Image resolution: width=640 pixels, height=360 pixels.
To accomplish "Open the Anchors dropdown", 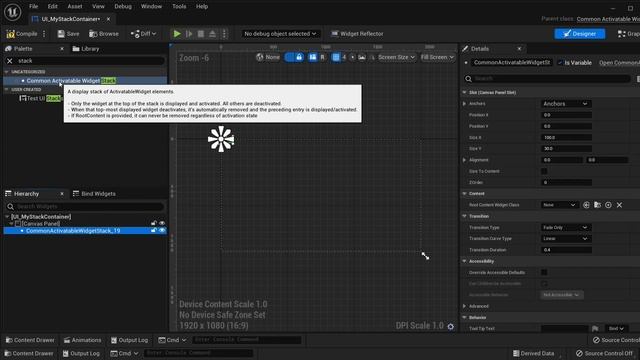I will (x=566, y=104).
